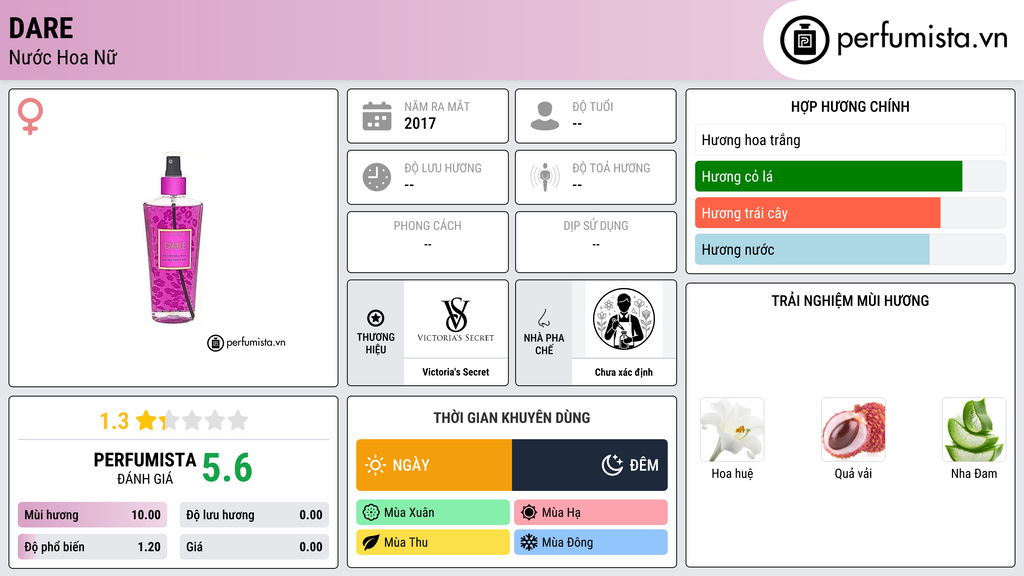Screen dimensions: 1024x576
Task: Click the first filled gold rating star
Action: pos(146,420)
